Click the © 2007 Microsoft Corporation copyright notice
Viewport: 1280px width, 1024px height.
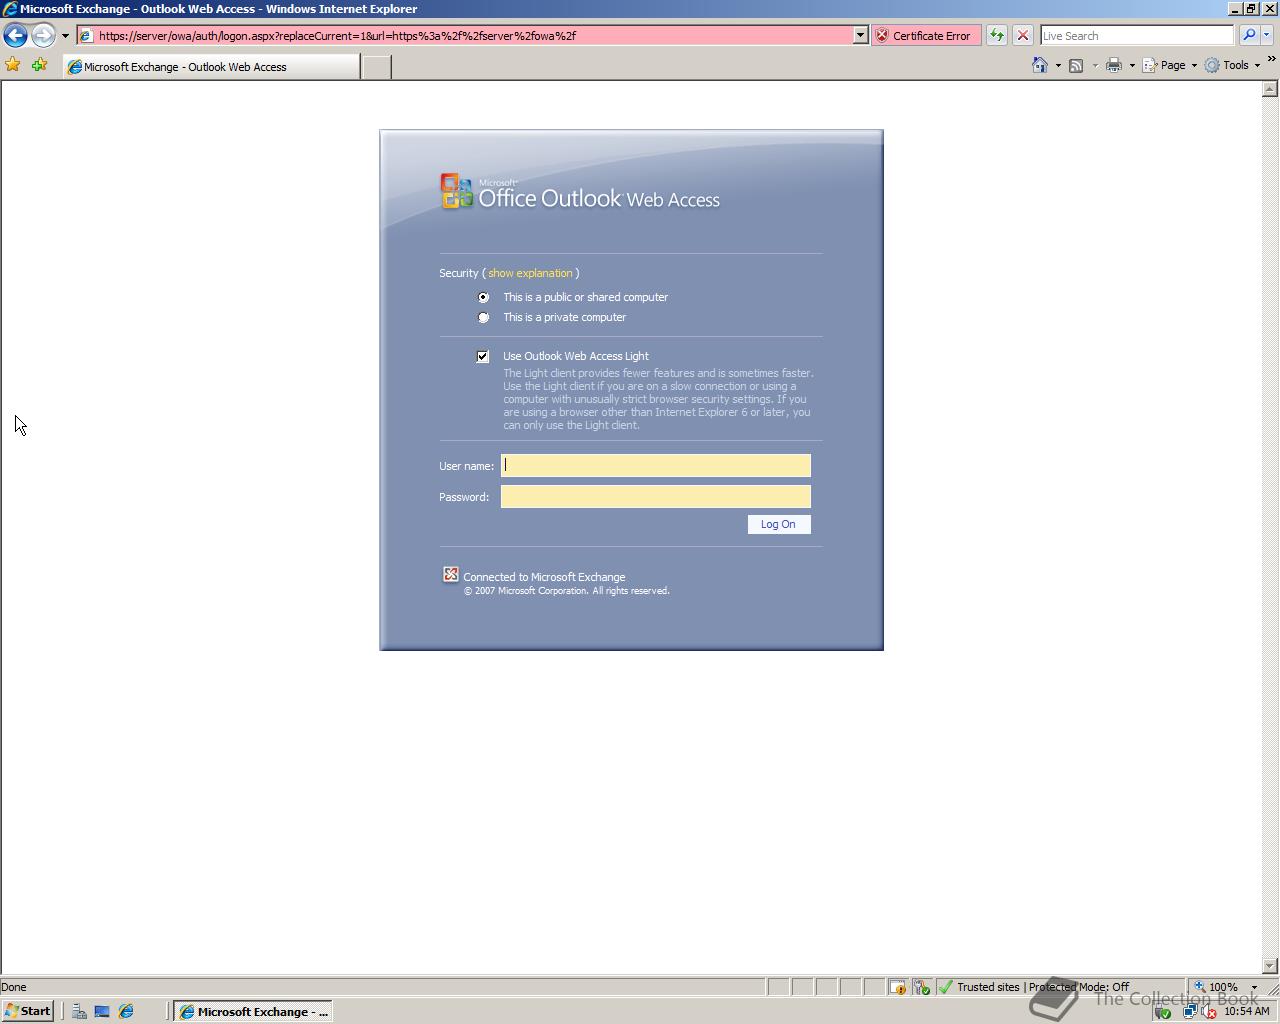pyautogui.click(x=566, y=591)
